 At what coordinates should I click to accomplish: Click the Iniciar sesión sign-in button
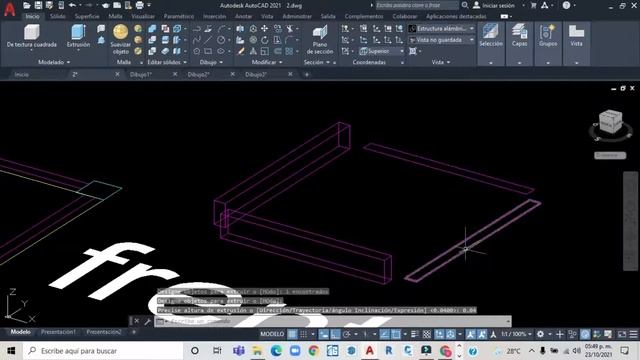(494, 5)
